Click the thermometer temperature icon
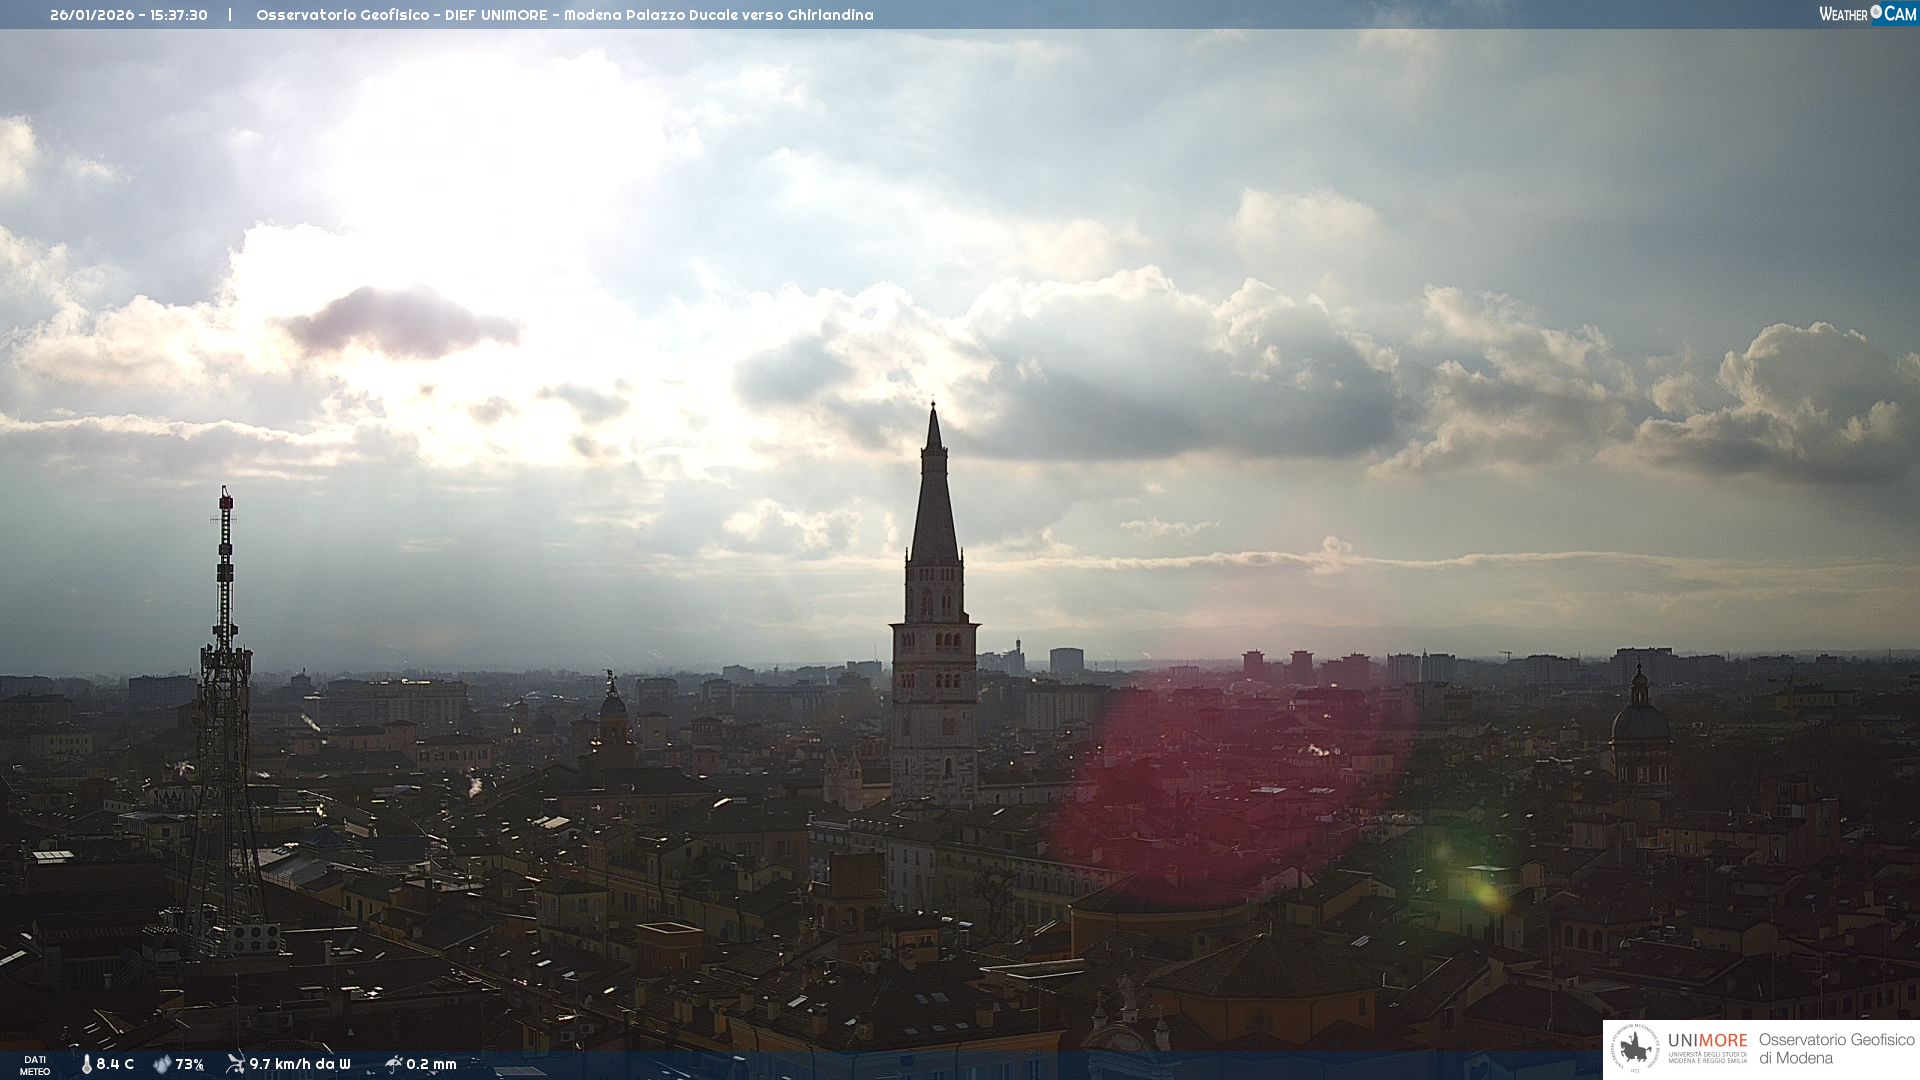This screenshot has height=1080, width=1920. (x=87, y=1064)
